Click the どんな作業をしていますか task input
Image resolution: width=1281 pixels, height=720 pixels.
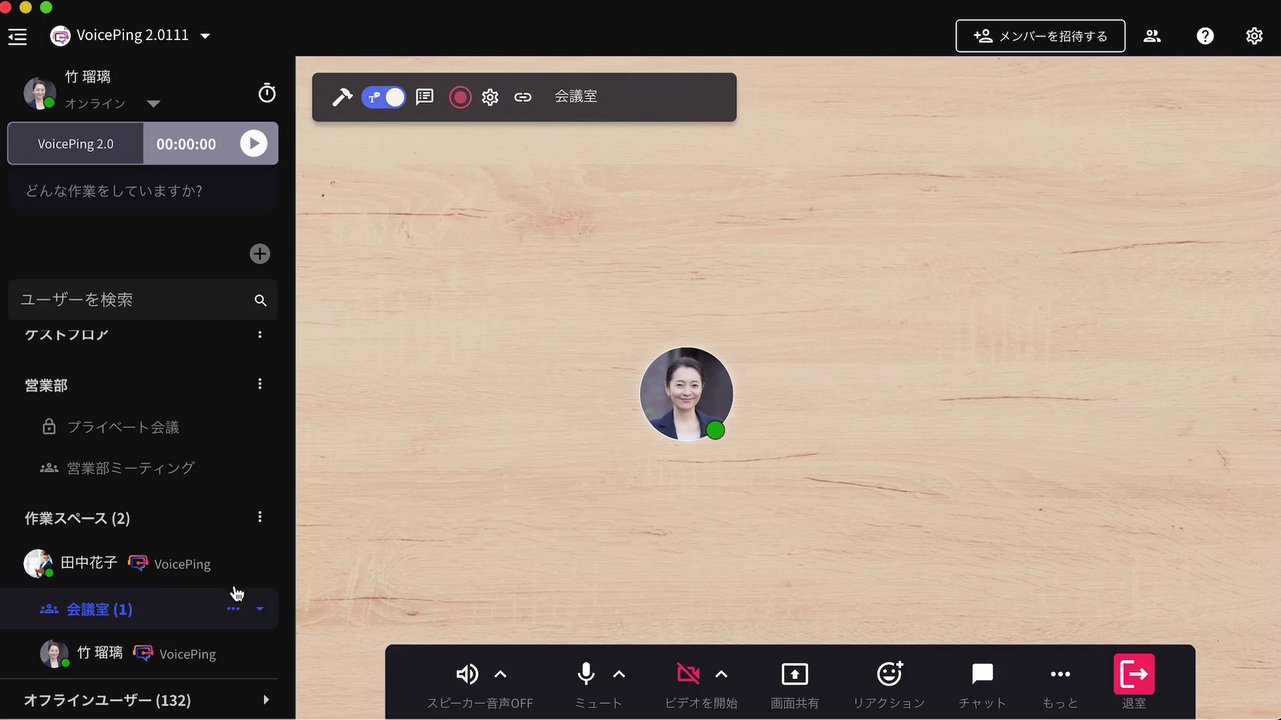tap(143, 190)
